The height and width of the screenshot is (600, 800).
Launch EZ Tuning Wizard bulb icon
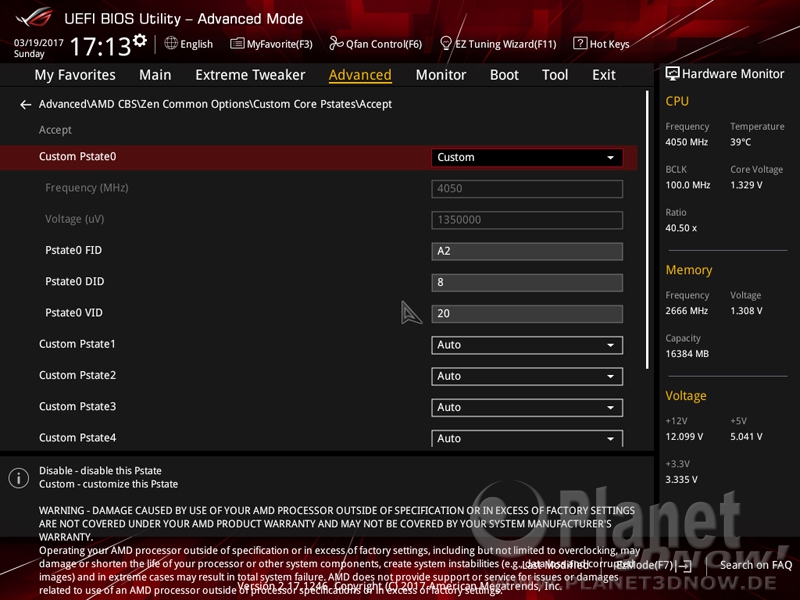(x=445, y=43)
